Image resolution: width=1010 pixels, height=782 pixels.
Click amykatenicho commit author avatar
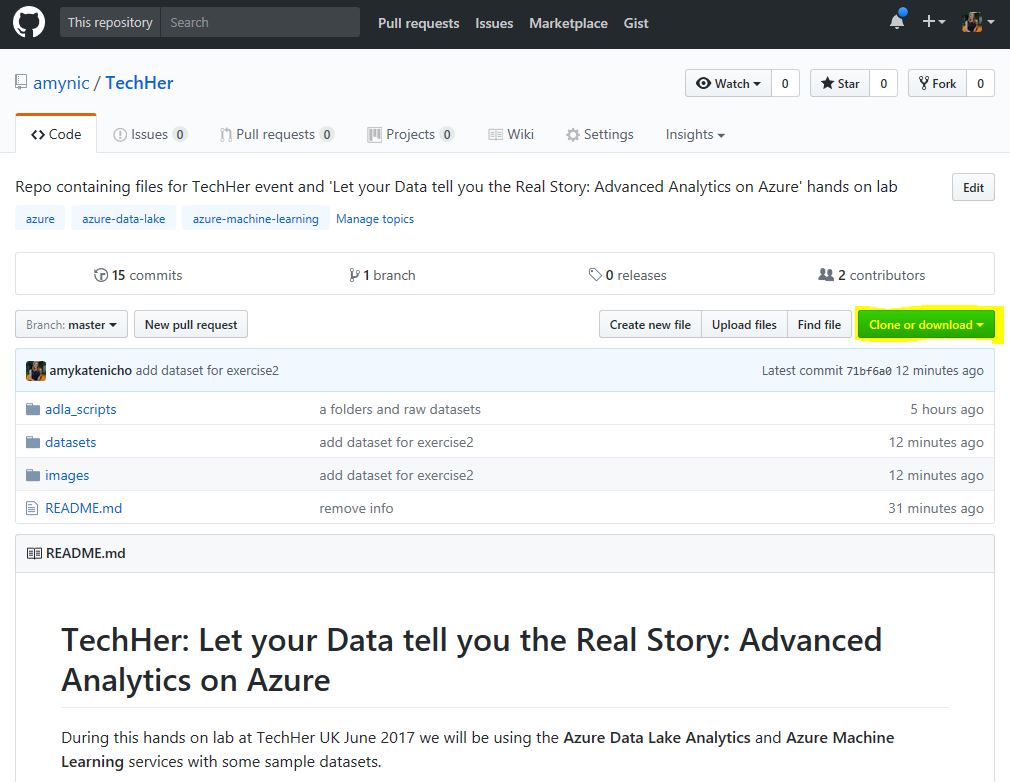pyautogui.click(x=36, y=370)
